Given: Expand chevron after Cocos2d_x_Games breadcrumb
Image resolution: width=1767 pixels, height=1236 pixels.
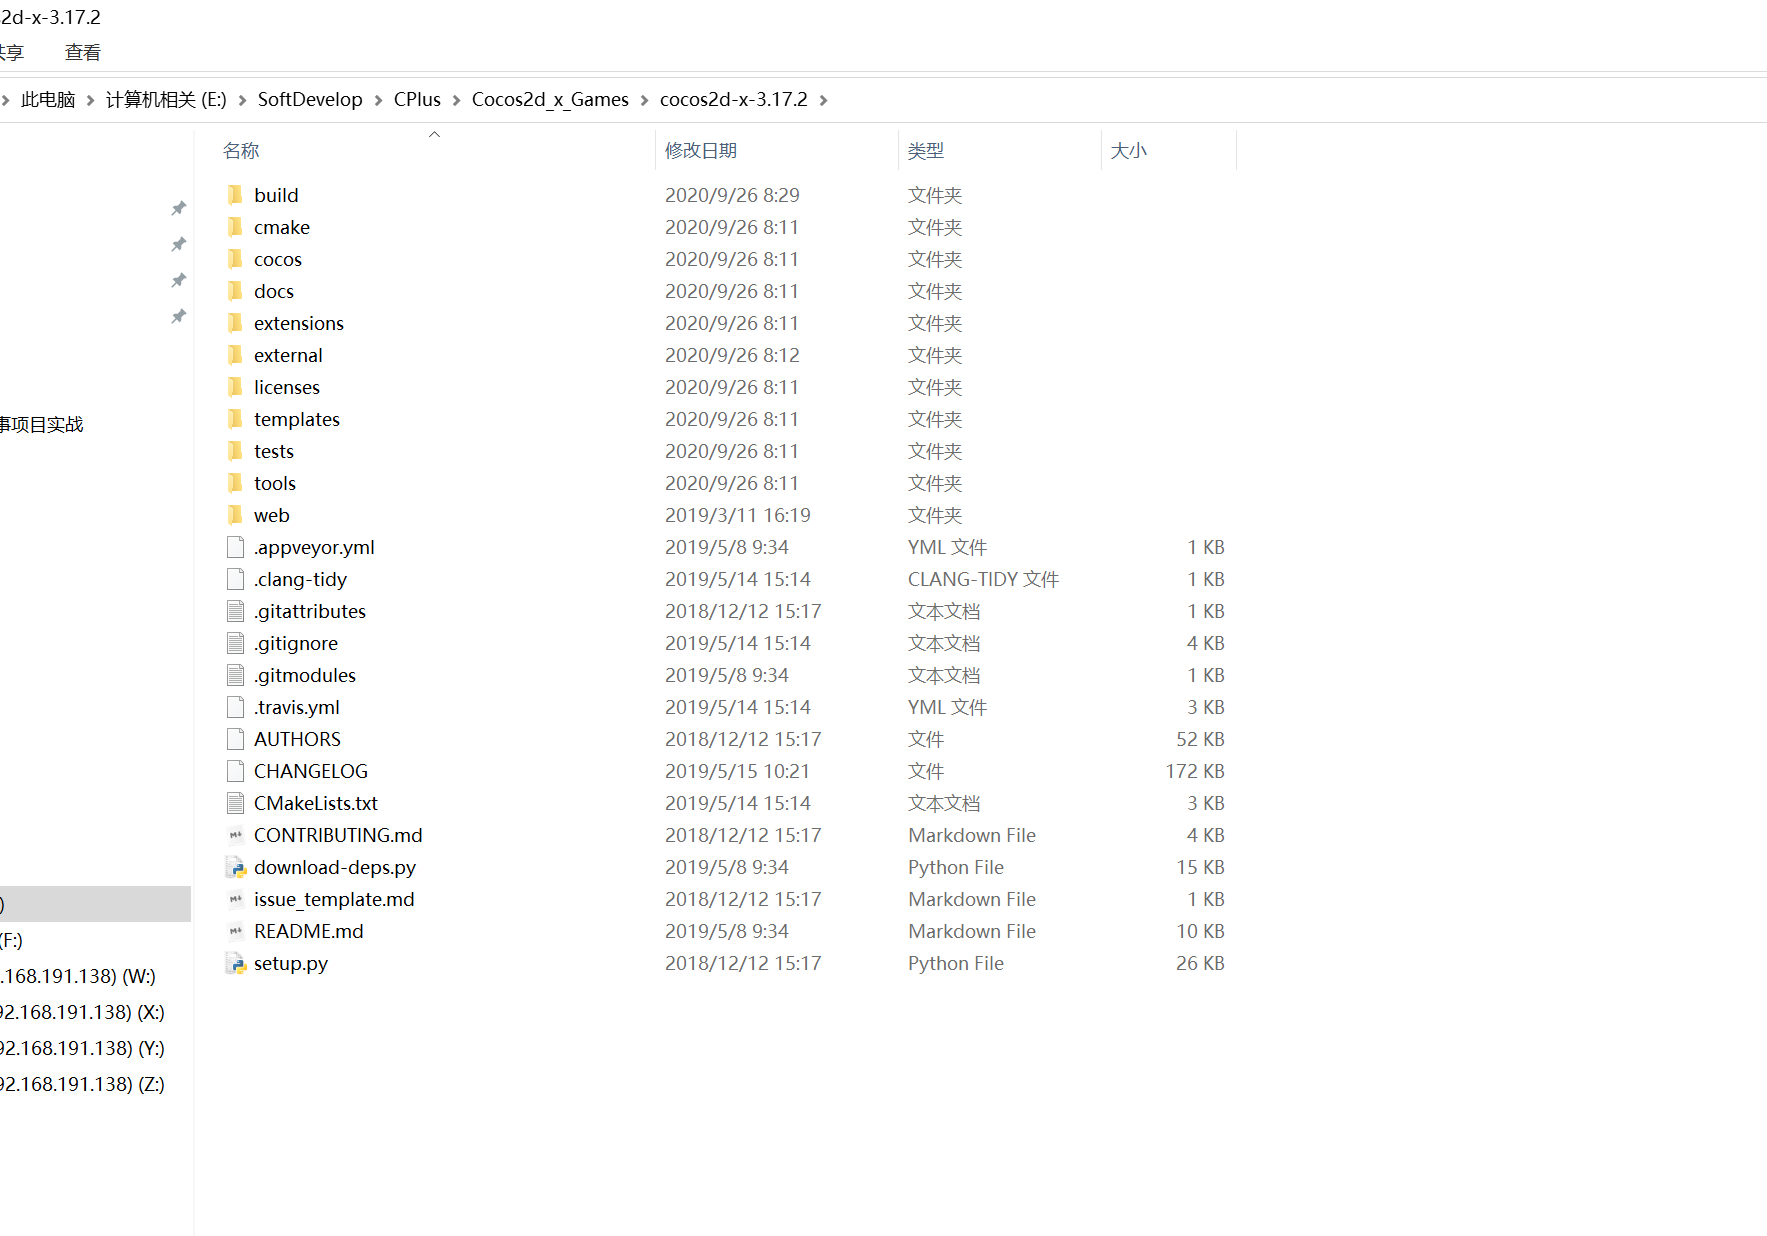Looking at the screenshot, I should click(644, 100).
